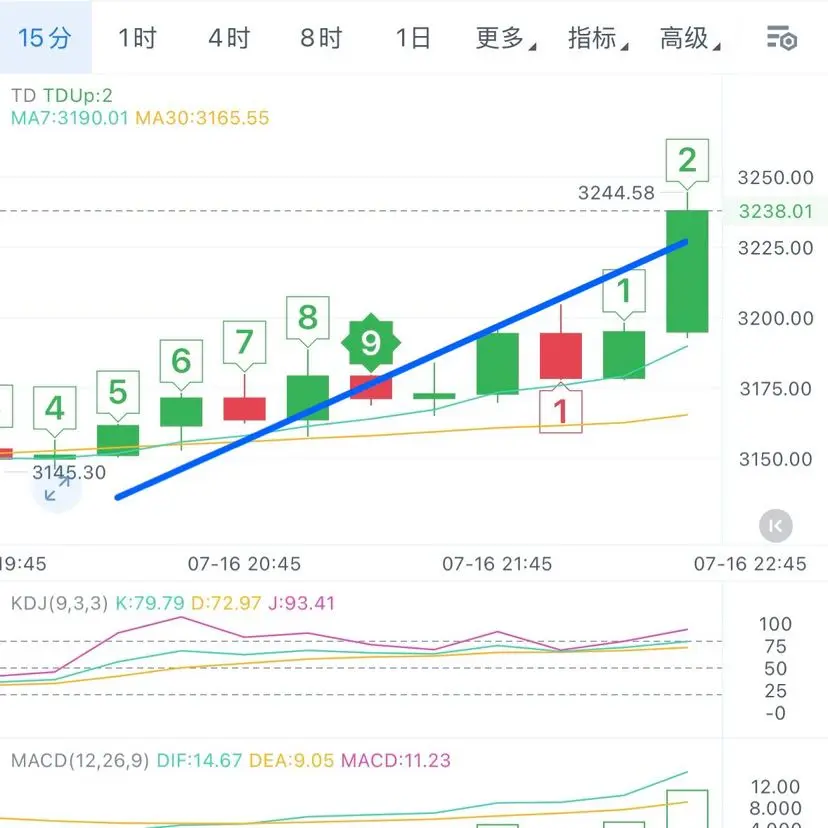
Task: Click the 3250.00 price axis label
Action: (x=775, y=177)
